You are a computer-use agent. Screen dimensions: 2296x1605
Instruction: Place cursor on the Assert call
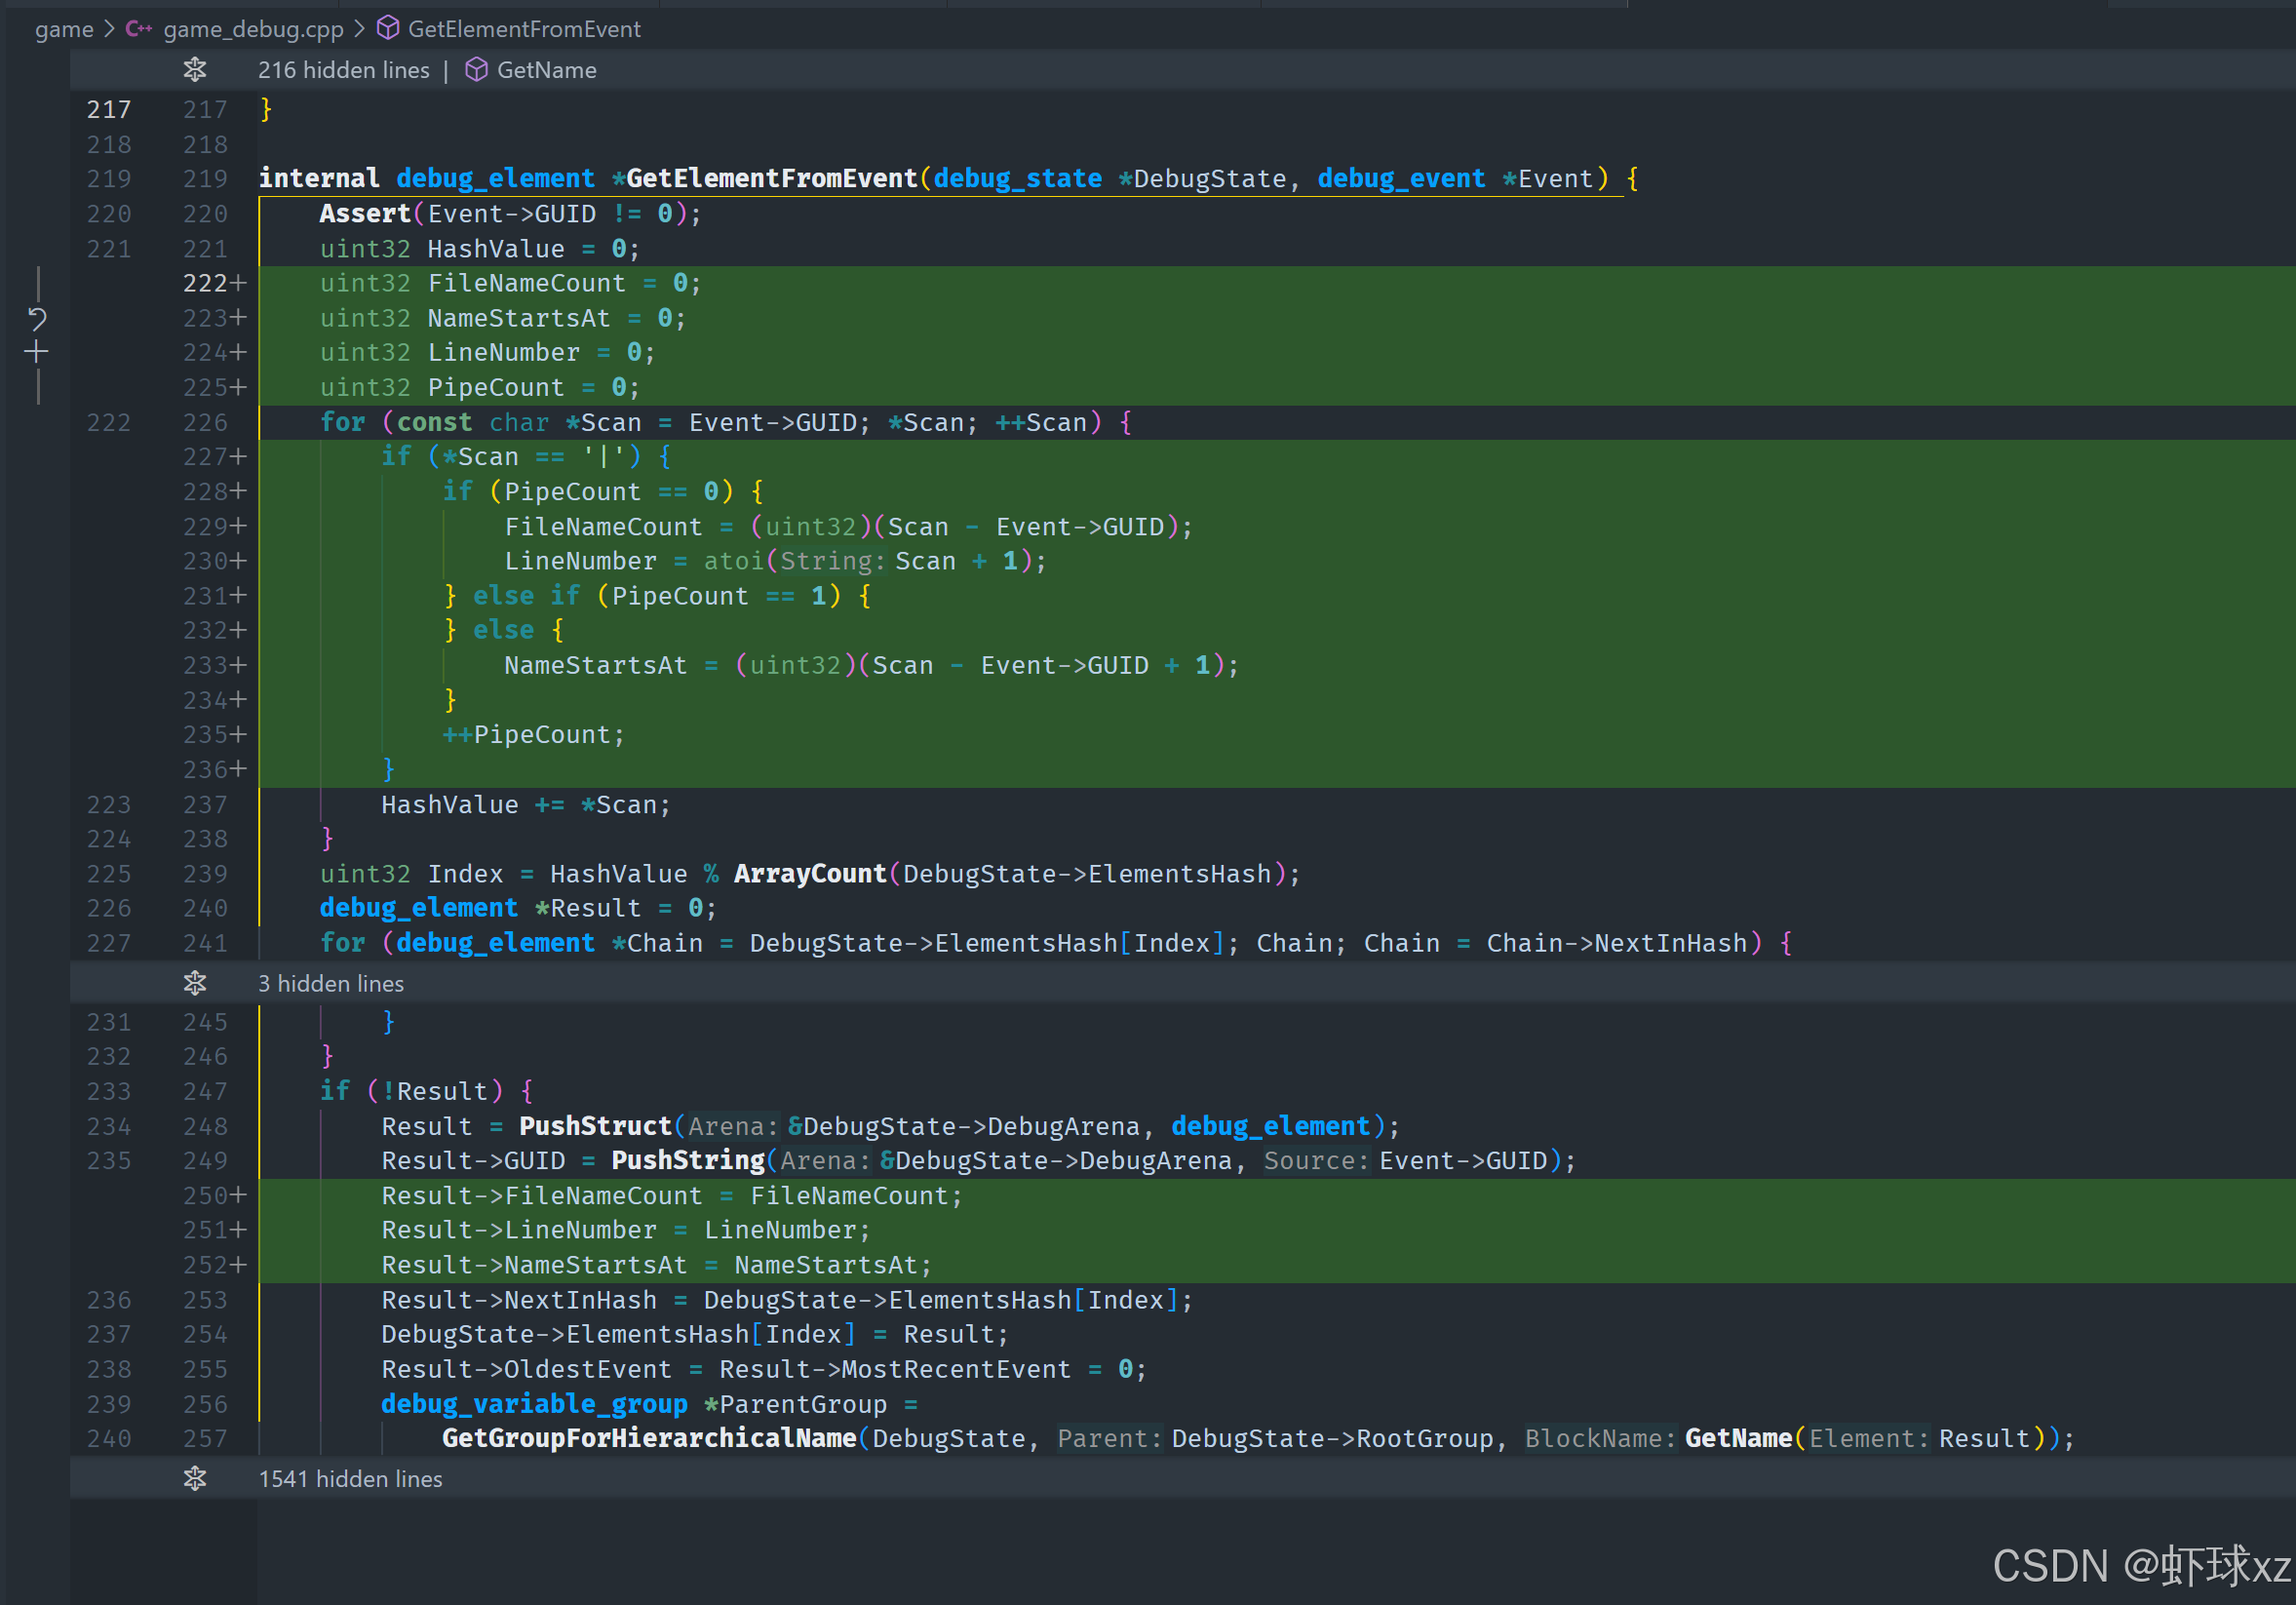364,214
